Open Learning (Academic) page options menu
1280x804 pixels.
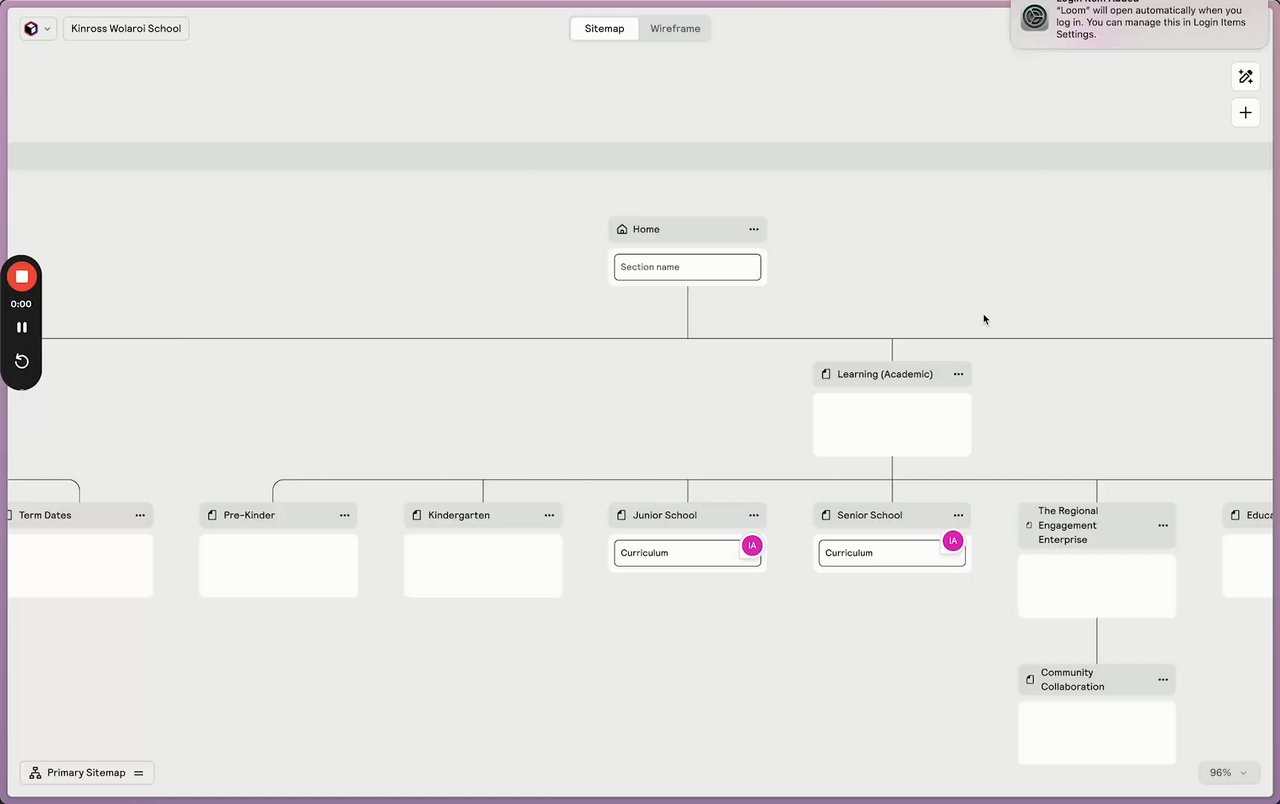(958, 374)
